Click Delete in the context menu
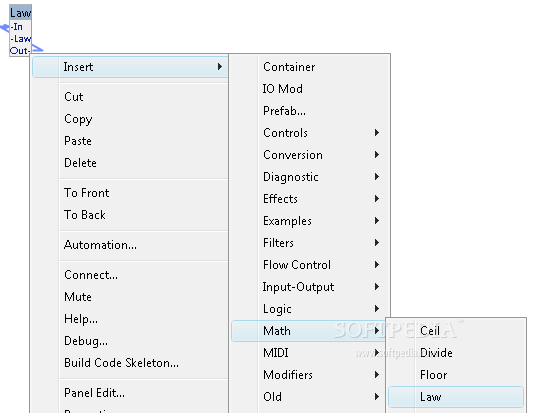The height and width of the screenshot is (413, 534). 130,163
